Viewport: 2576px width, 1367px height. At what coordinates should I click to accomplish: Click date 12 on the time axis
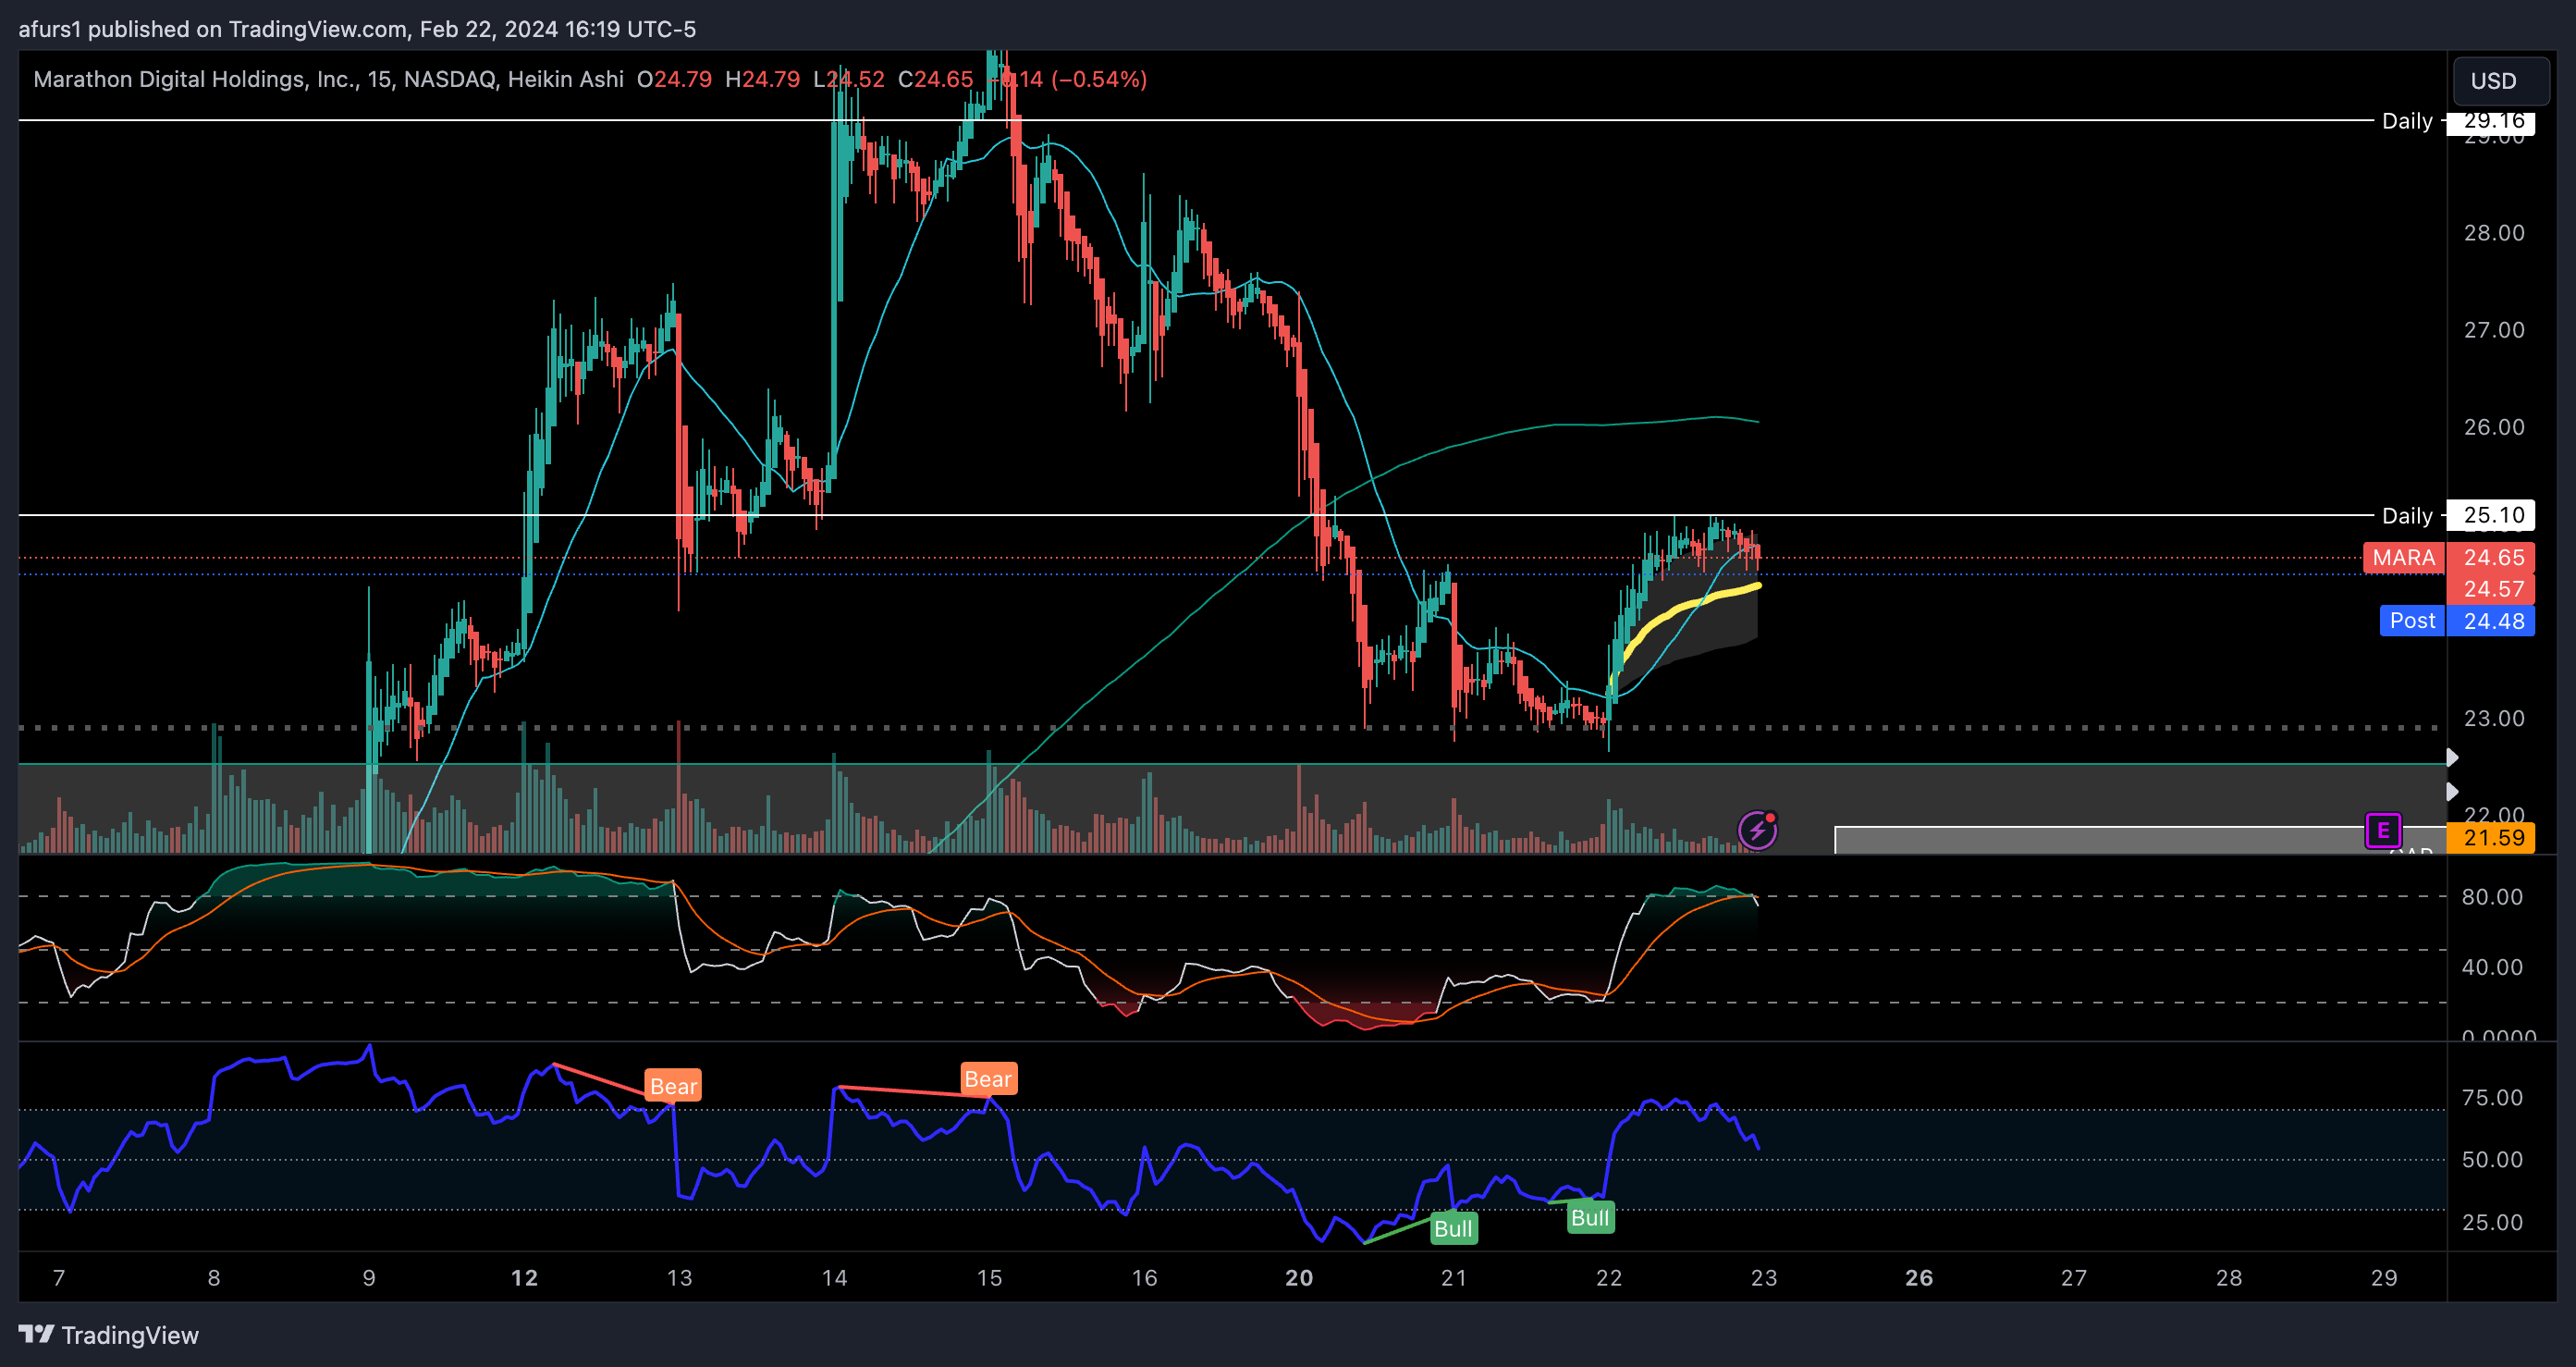coord(524,1278)
